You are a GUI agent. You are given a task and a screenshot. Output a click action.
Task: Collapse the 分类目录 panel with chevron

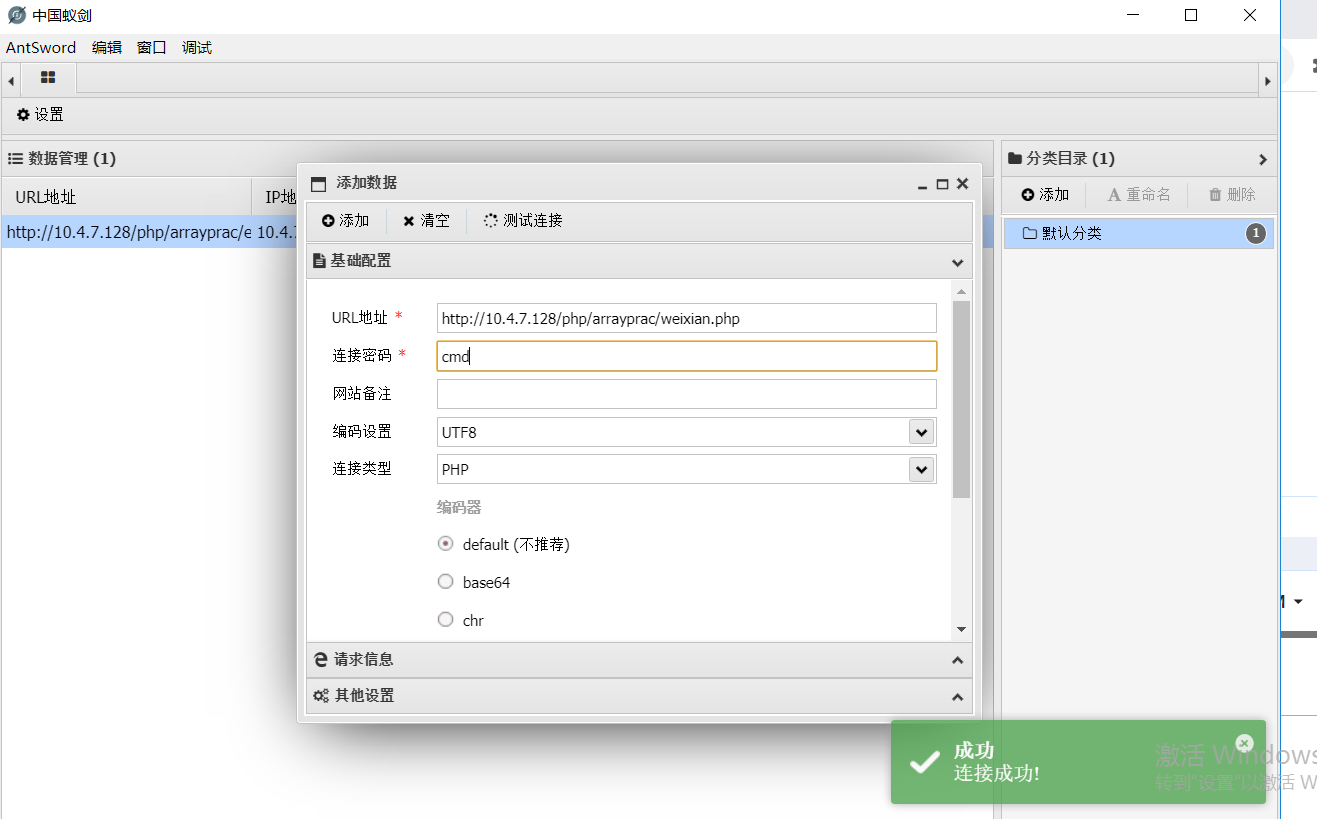coord(1263,159)
